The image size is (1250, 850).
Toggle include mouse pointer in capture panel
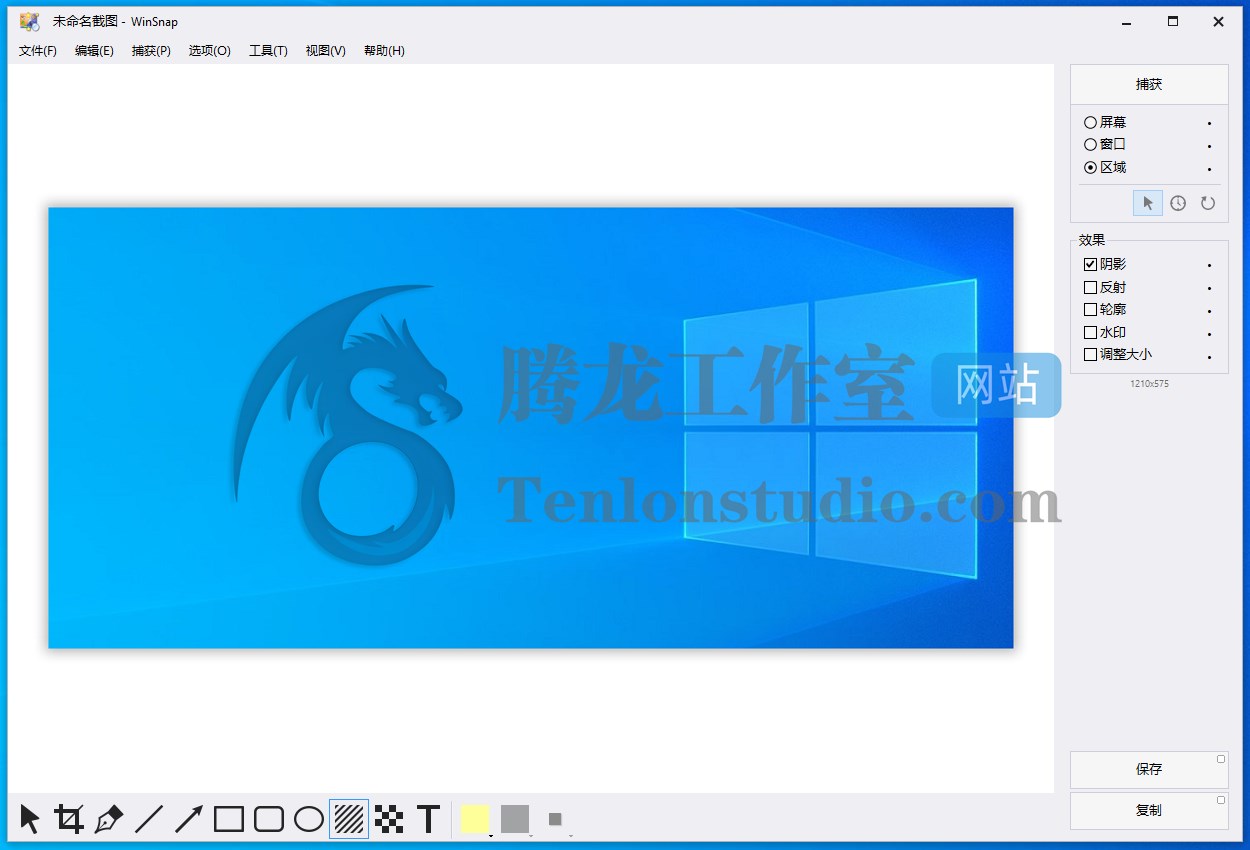(1148, 203)
